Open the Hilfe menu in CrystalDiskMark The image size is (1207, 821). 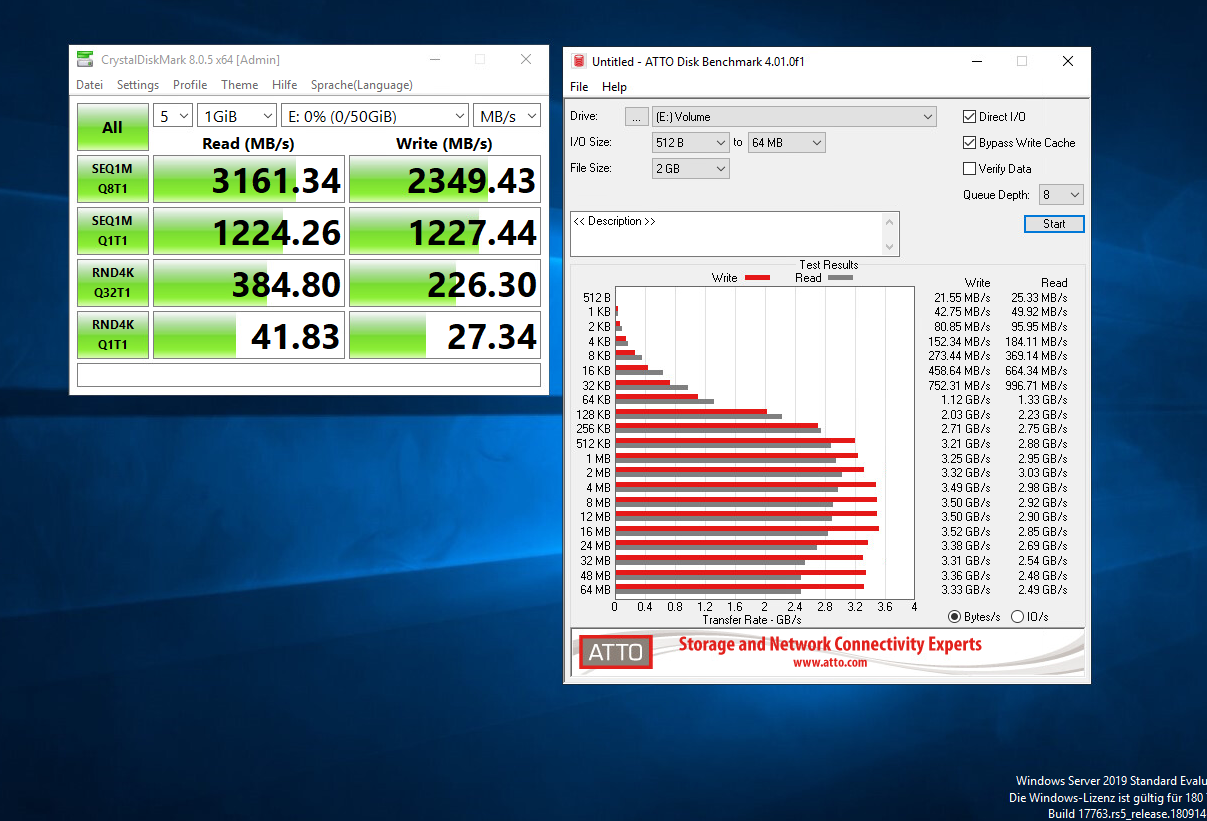click(x=285, y=85)
